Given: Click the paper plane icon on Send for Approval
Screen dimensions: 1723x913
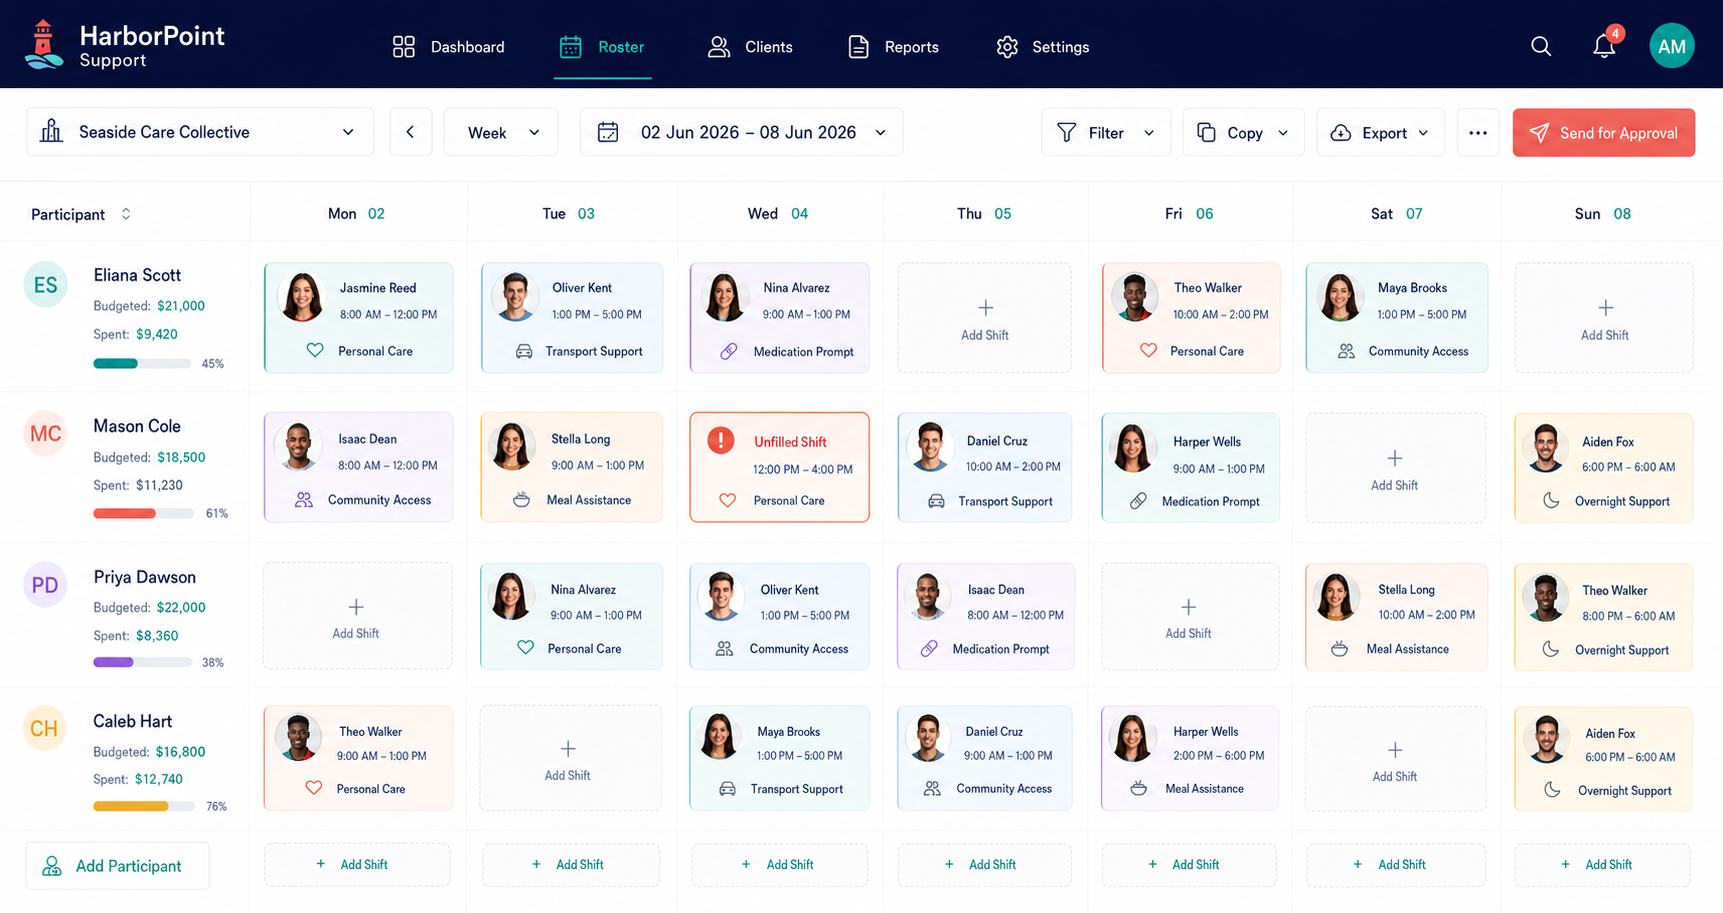Looking at the screenshot, I should [1540, 132].
